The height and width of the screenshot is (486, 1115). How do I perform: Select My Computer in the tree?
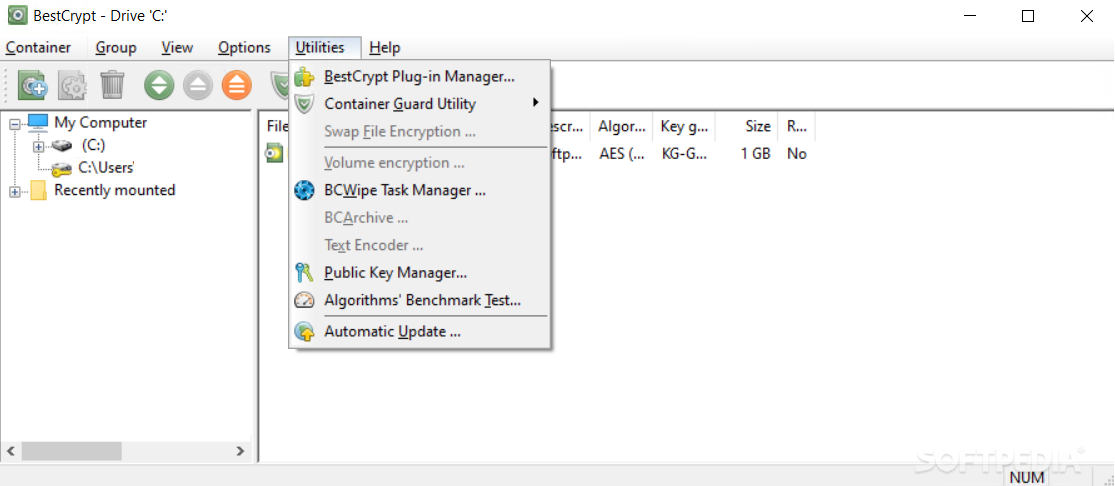coord(100,122)
